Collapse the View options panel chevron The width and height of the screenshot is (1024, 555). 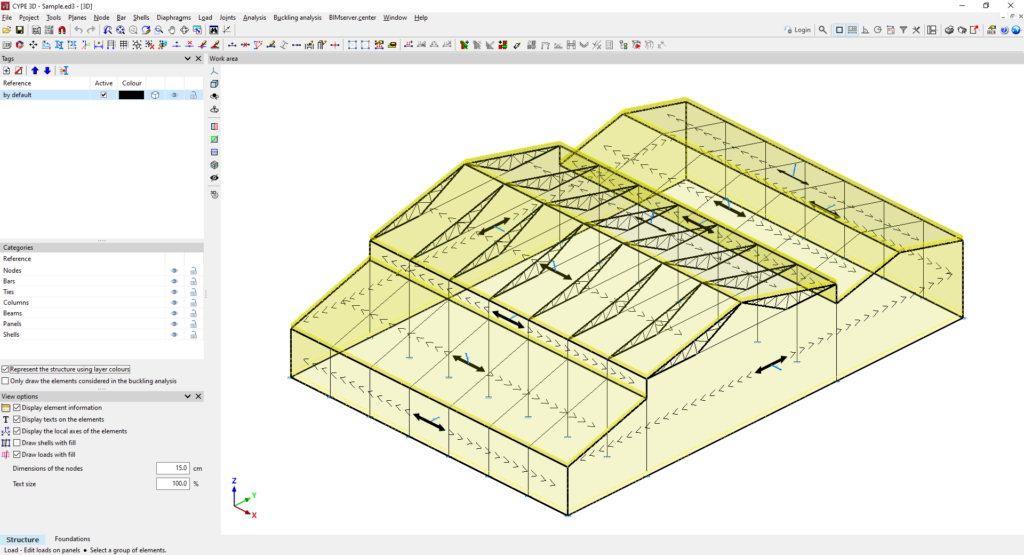tap(187, 396)
